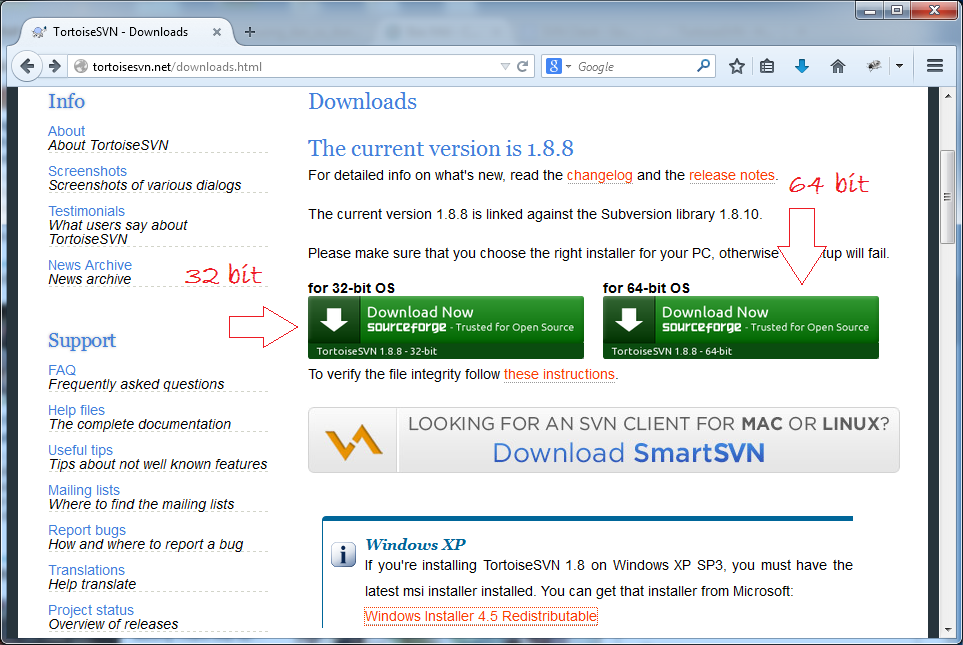
Task: Open the bookmarks list icon
Action: (766, 66)
